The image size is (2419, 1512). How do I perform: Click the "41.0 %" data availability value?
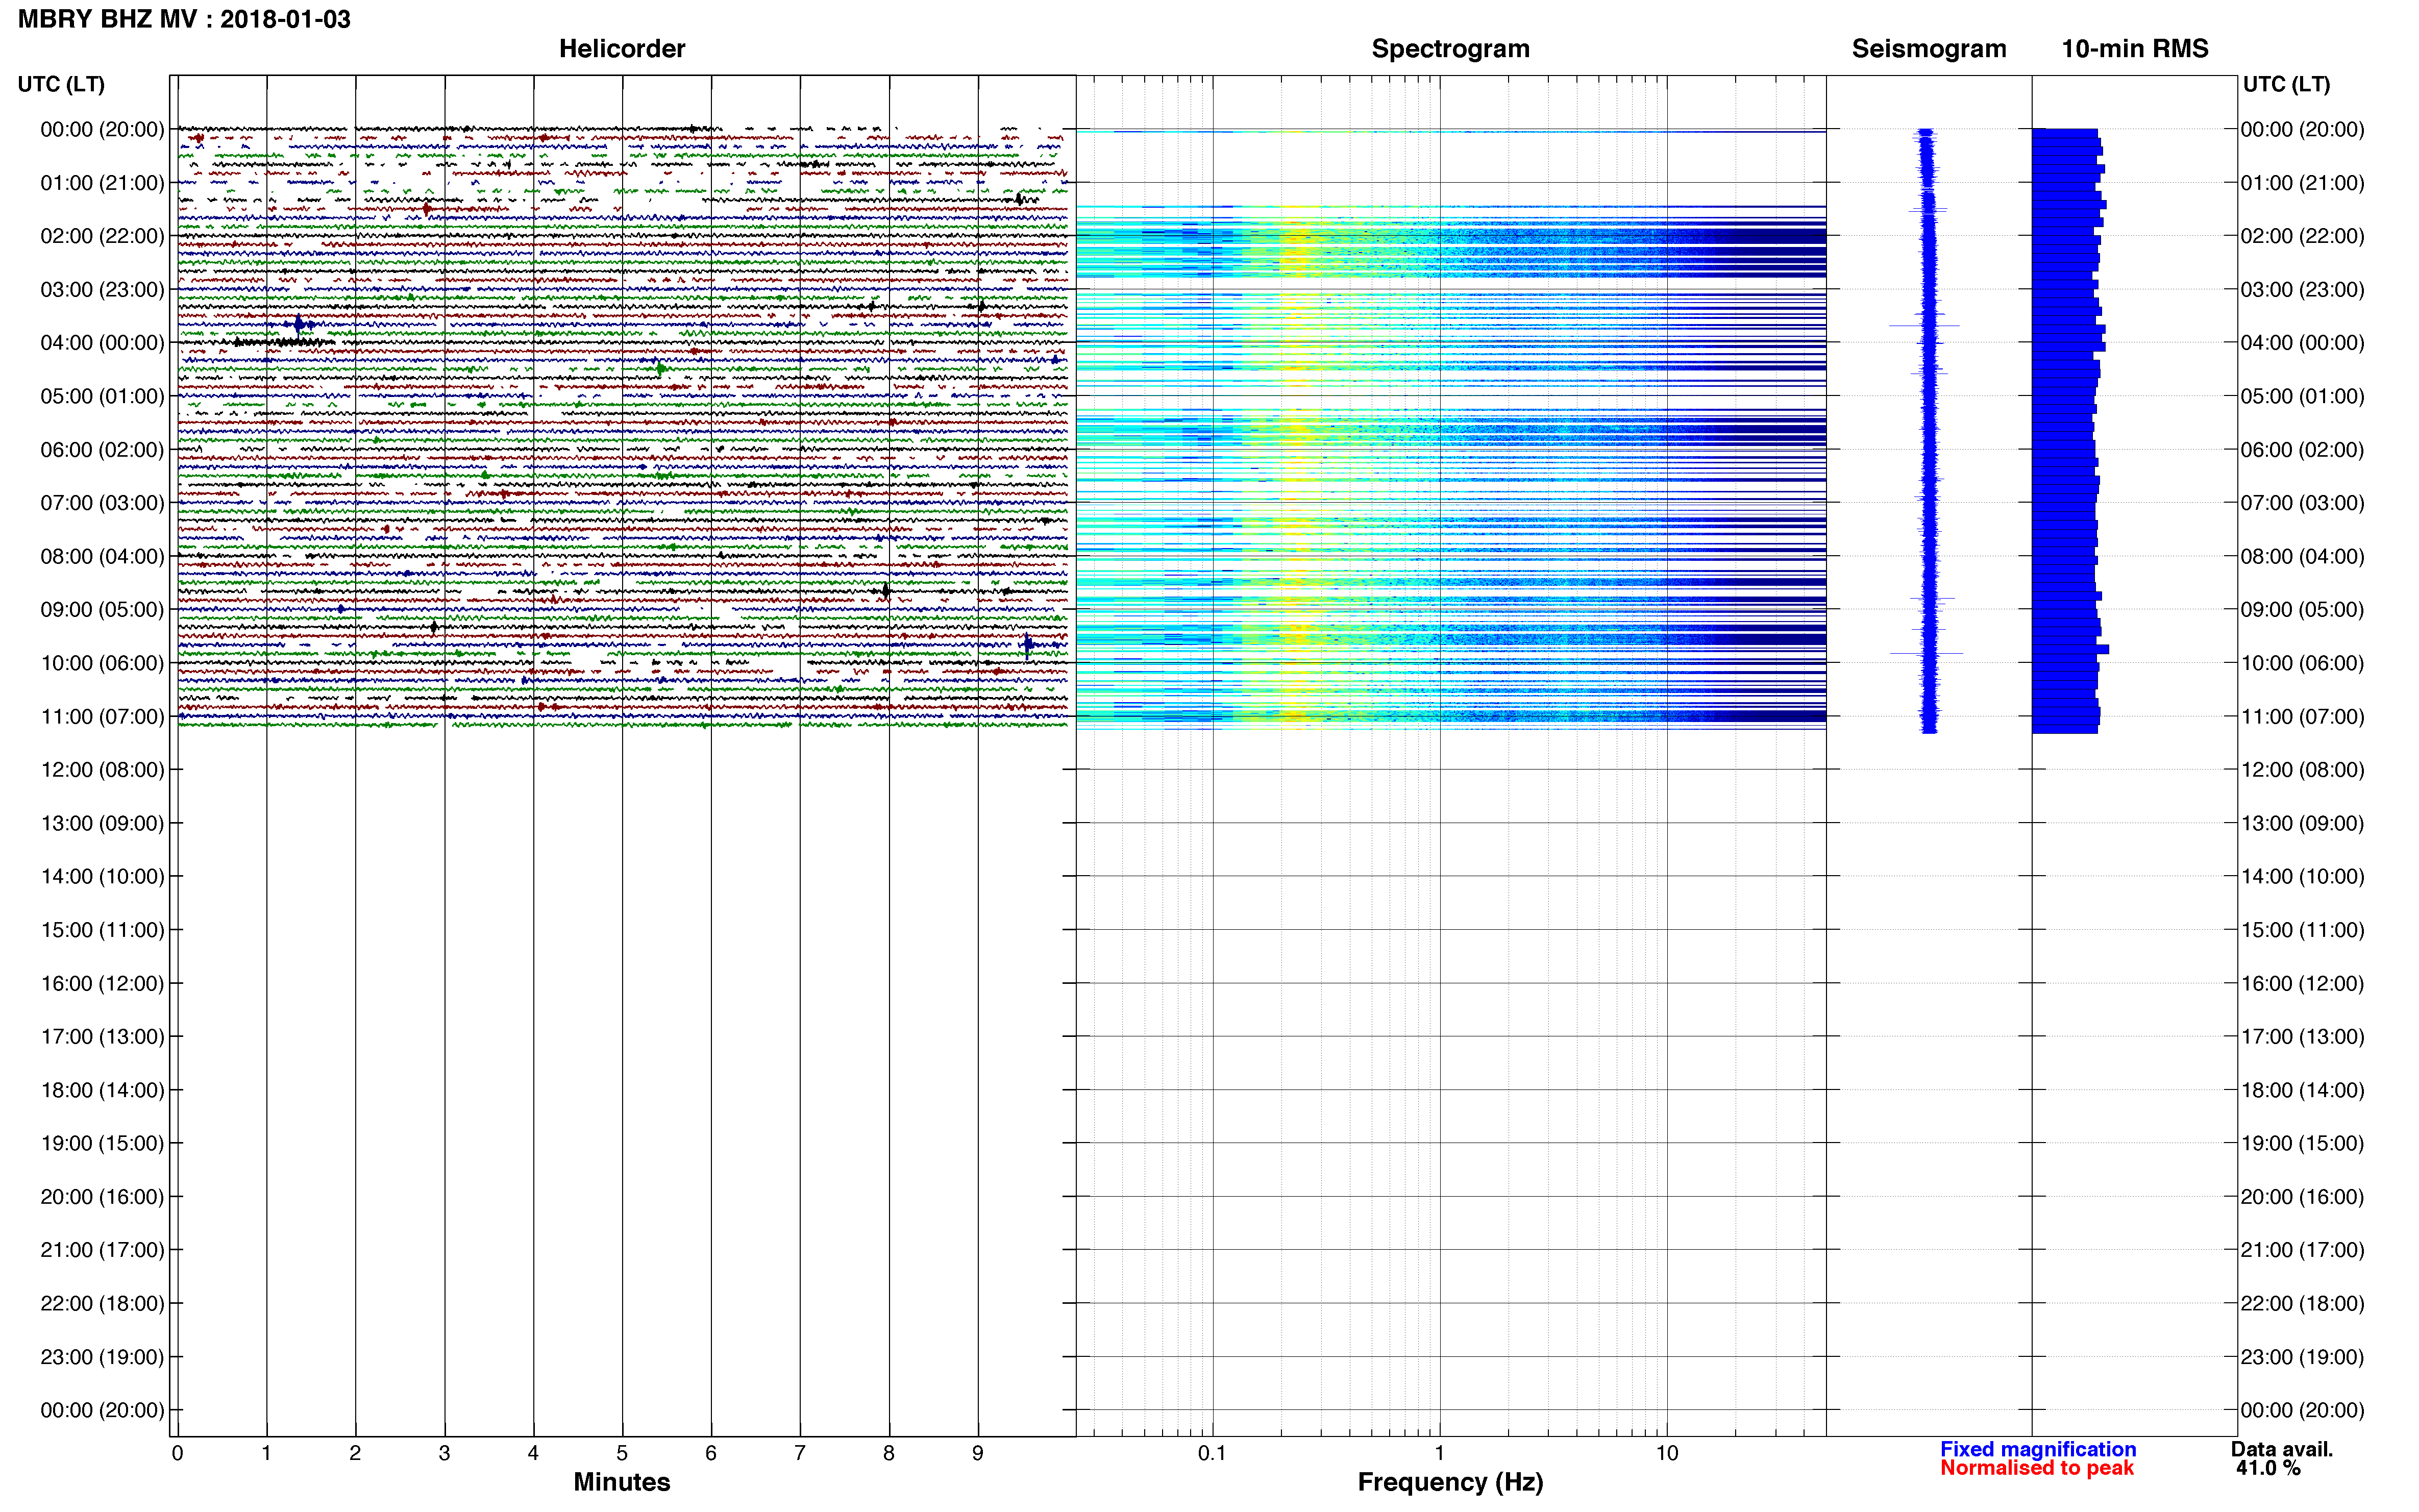click(2269, 1468)
